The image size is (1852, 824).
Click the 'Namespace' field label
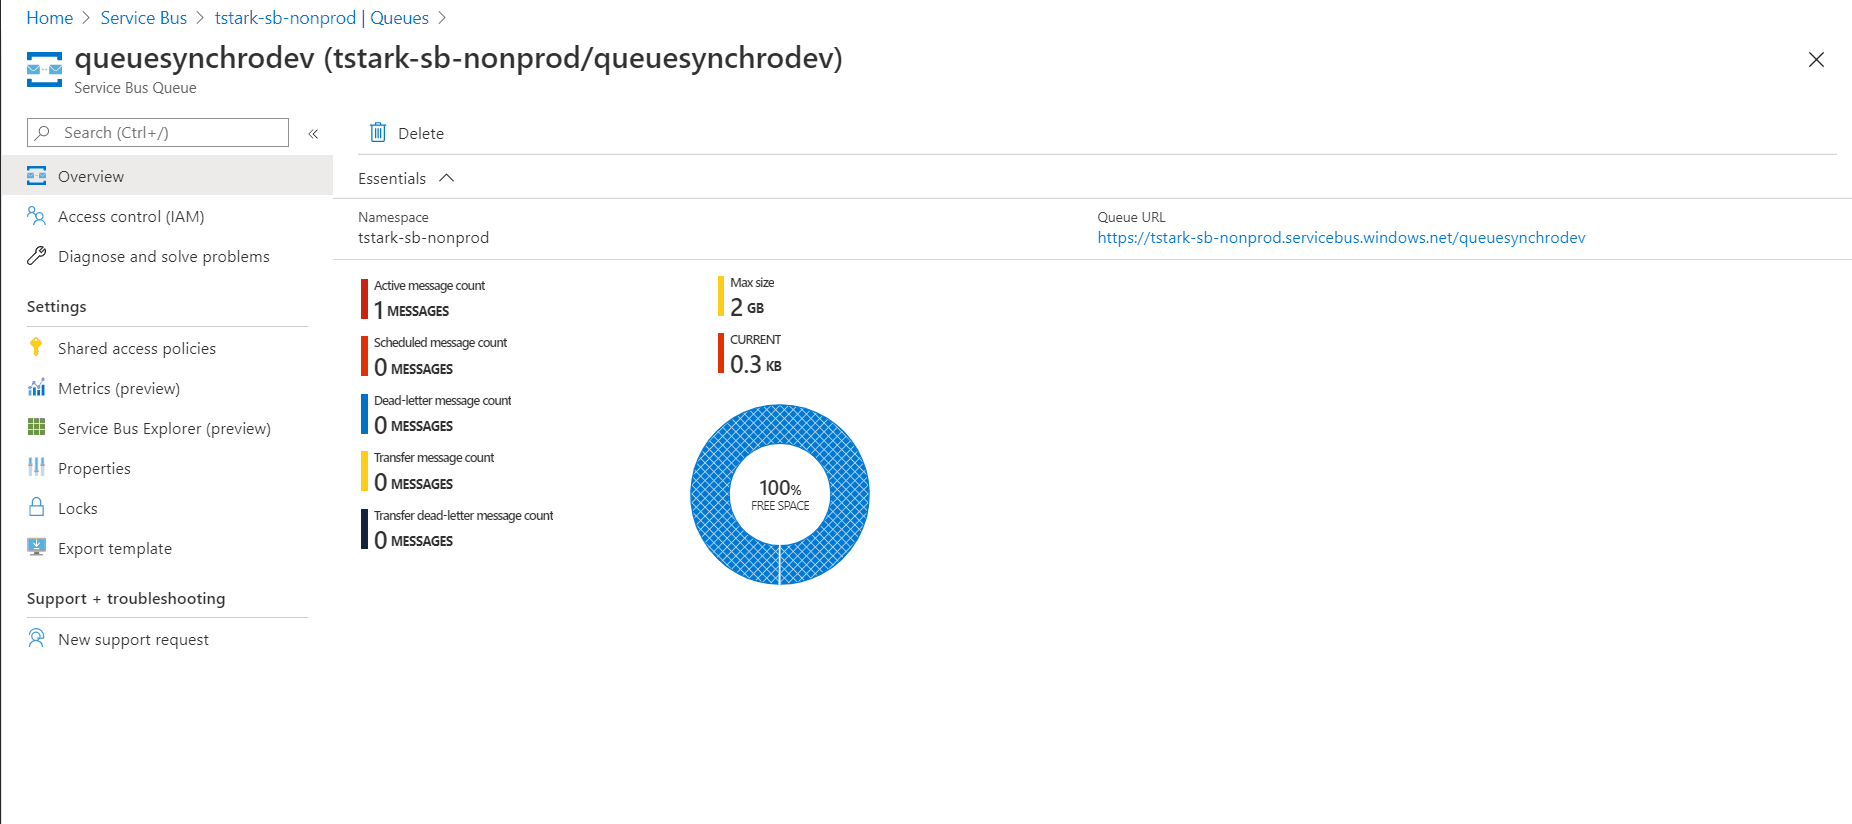(x=393, y=217)
